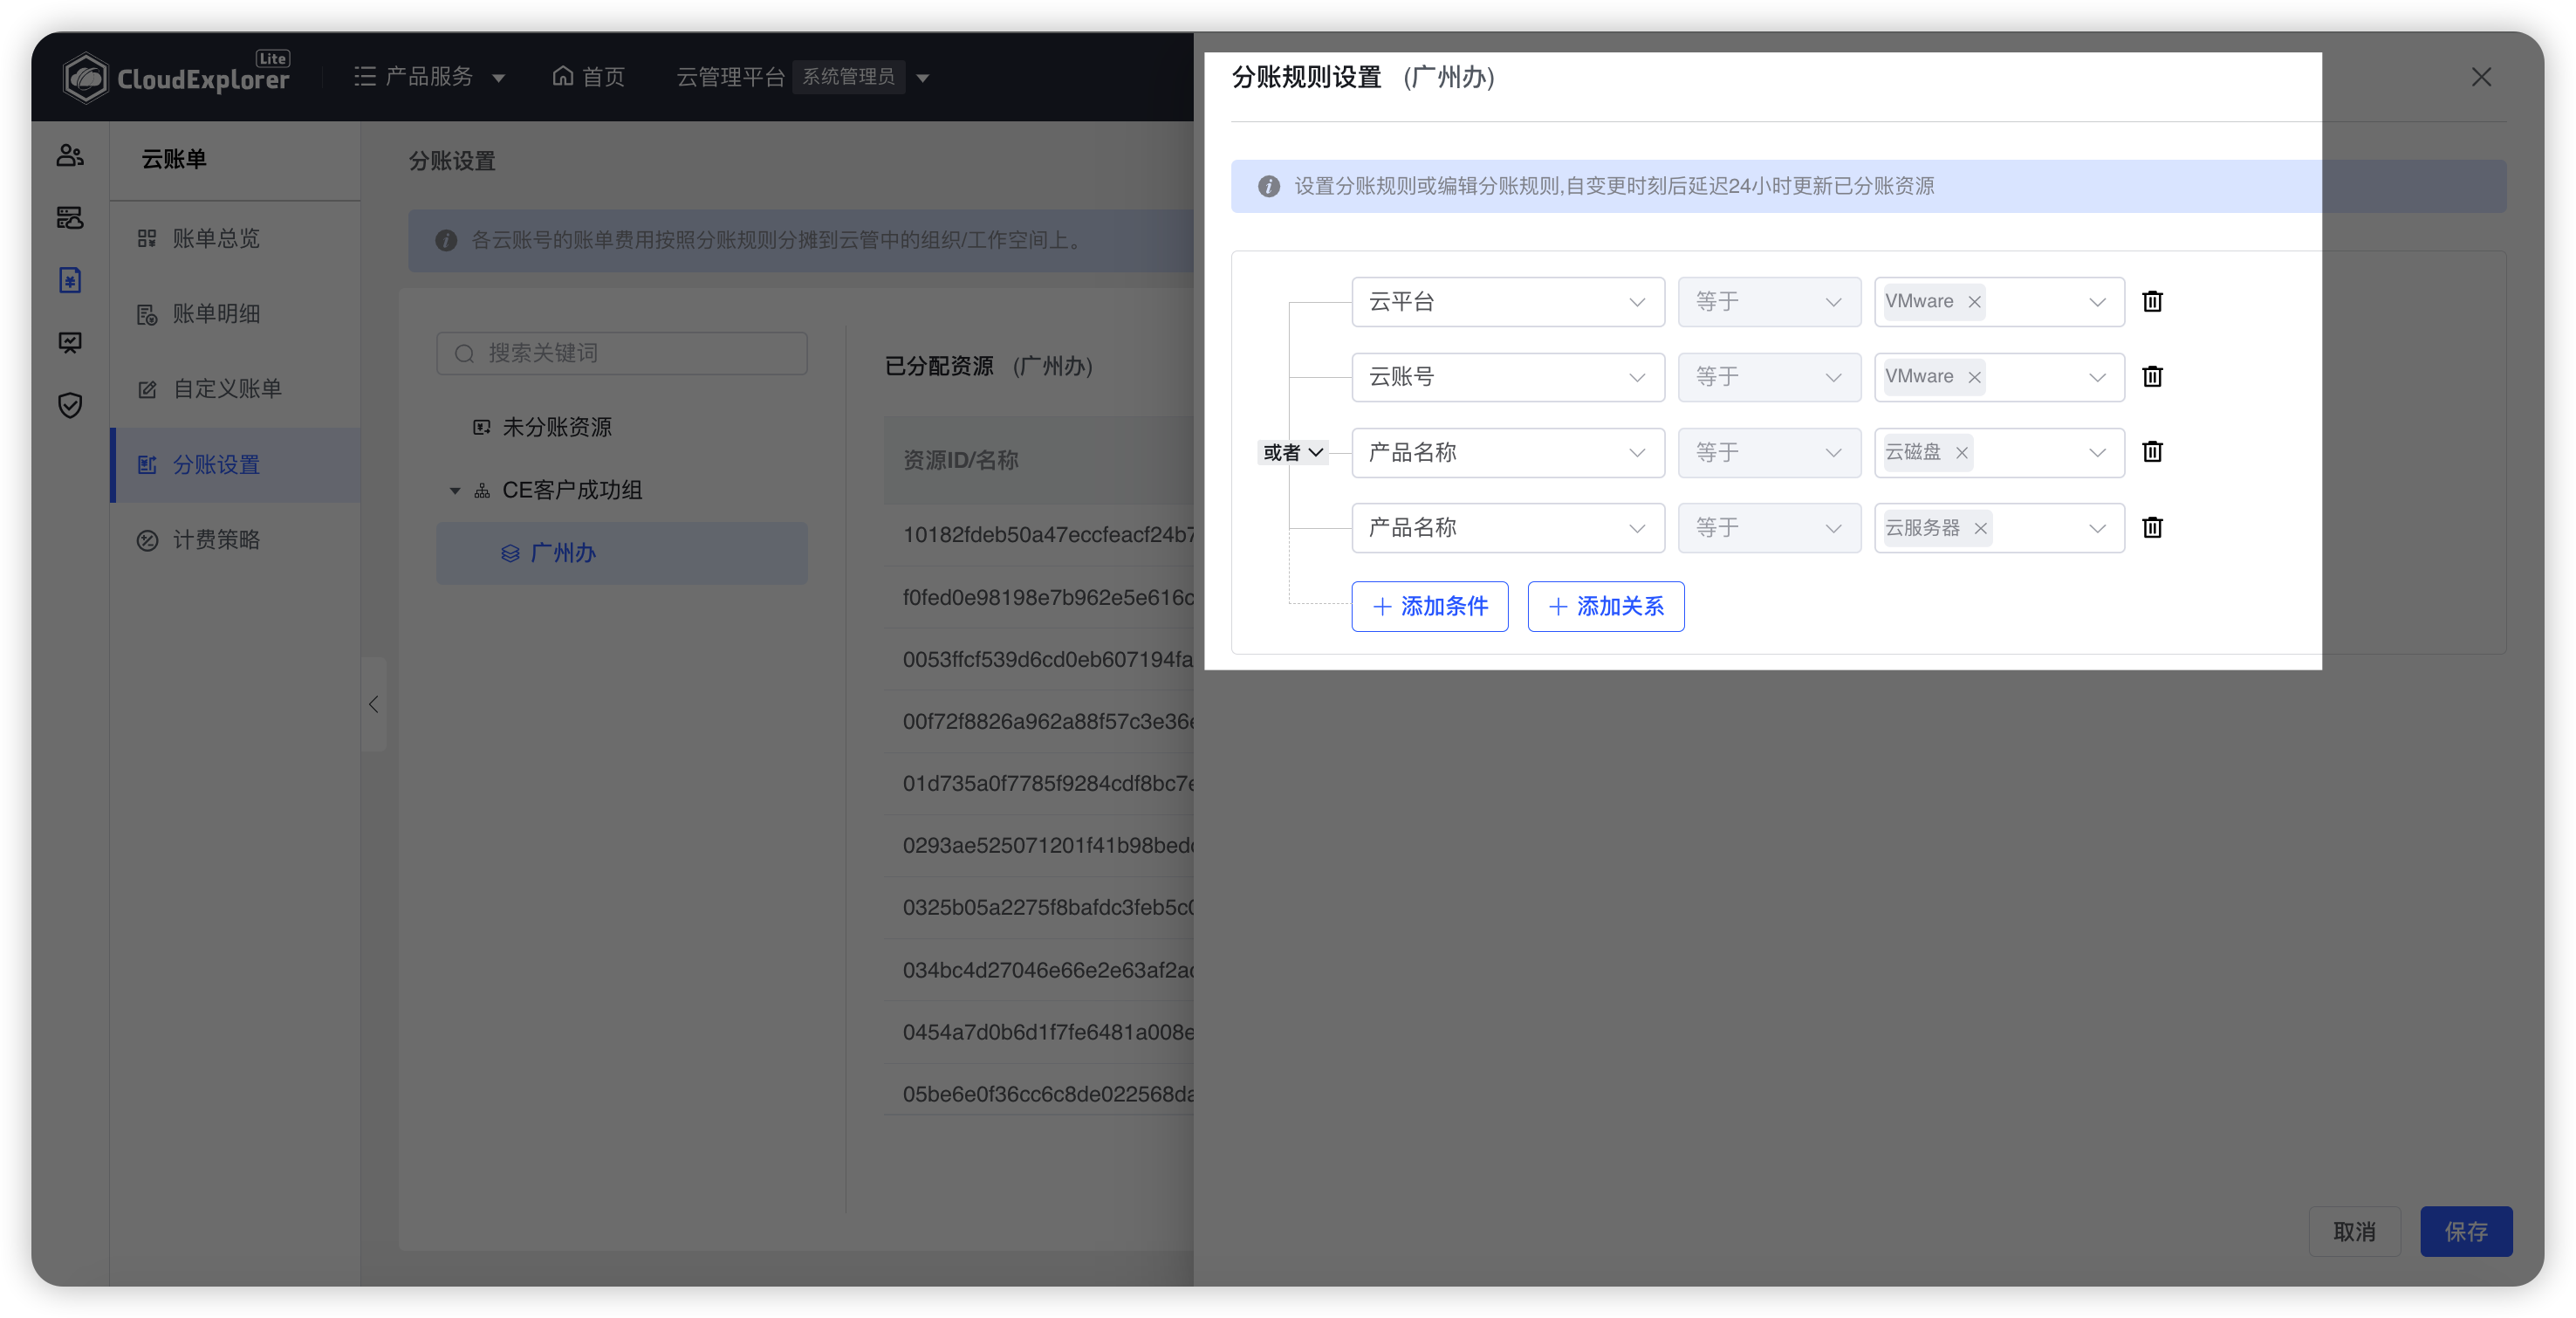This screenshot has height=1318, width=2576.
Task: Open 计费策略 menu item
Action: (x=235, y=540)
